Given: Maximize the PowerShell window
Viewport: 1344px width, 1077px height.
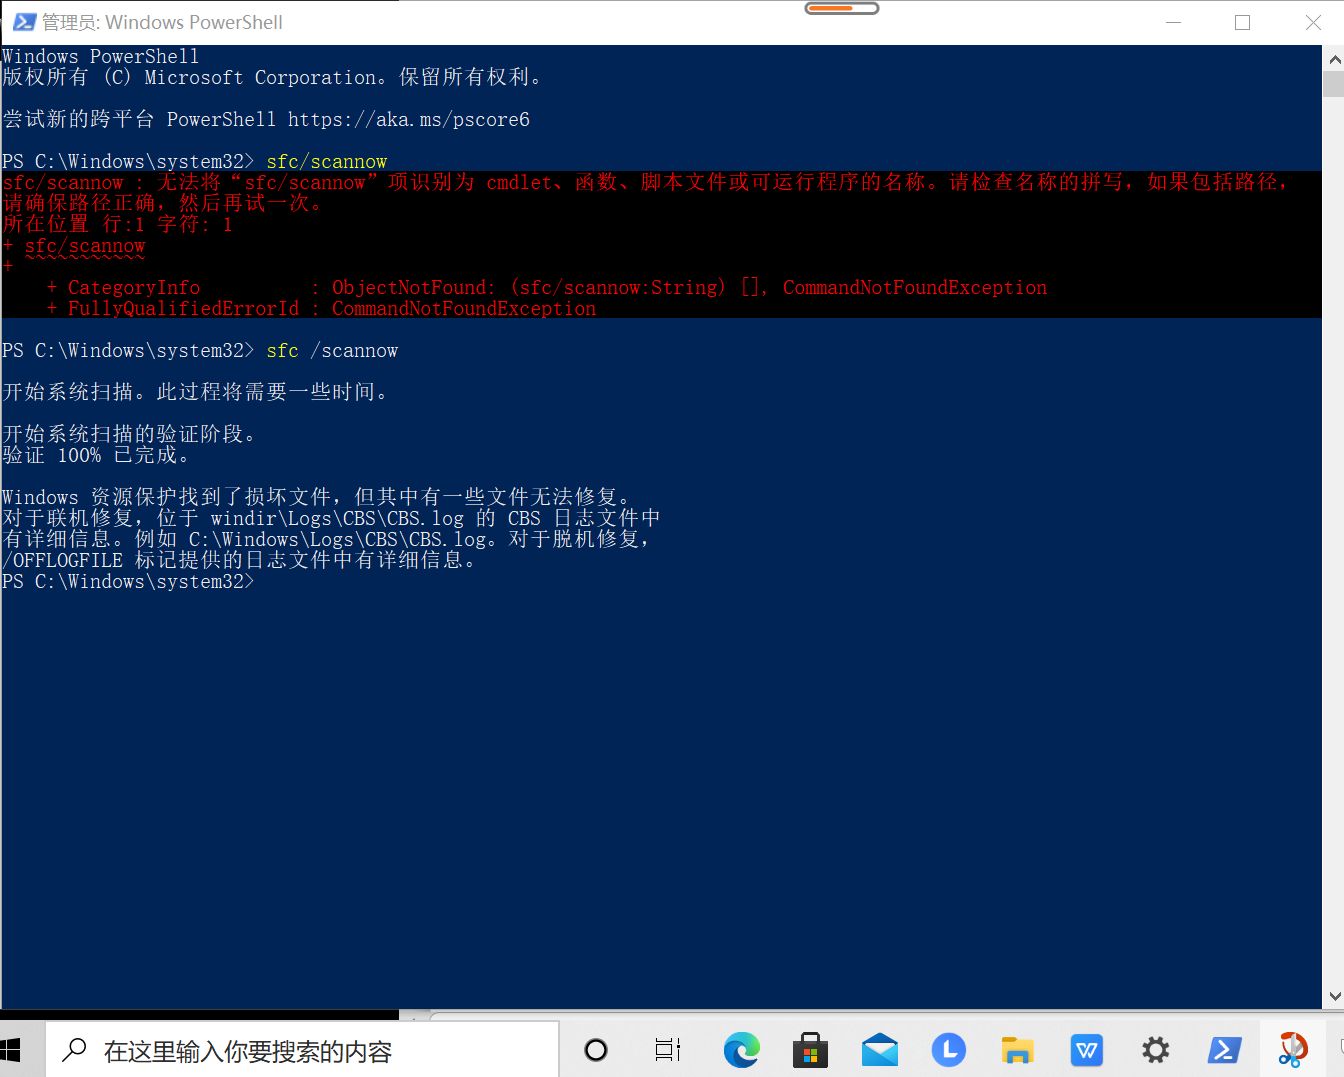Looking at the screenshot, I should (x=1243, y=22).
